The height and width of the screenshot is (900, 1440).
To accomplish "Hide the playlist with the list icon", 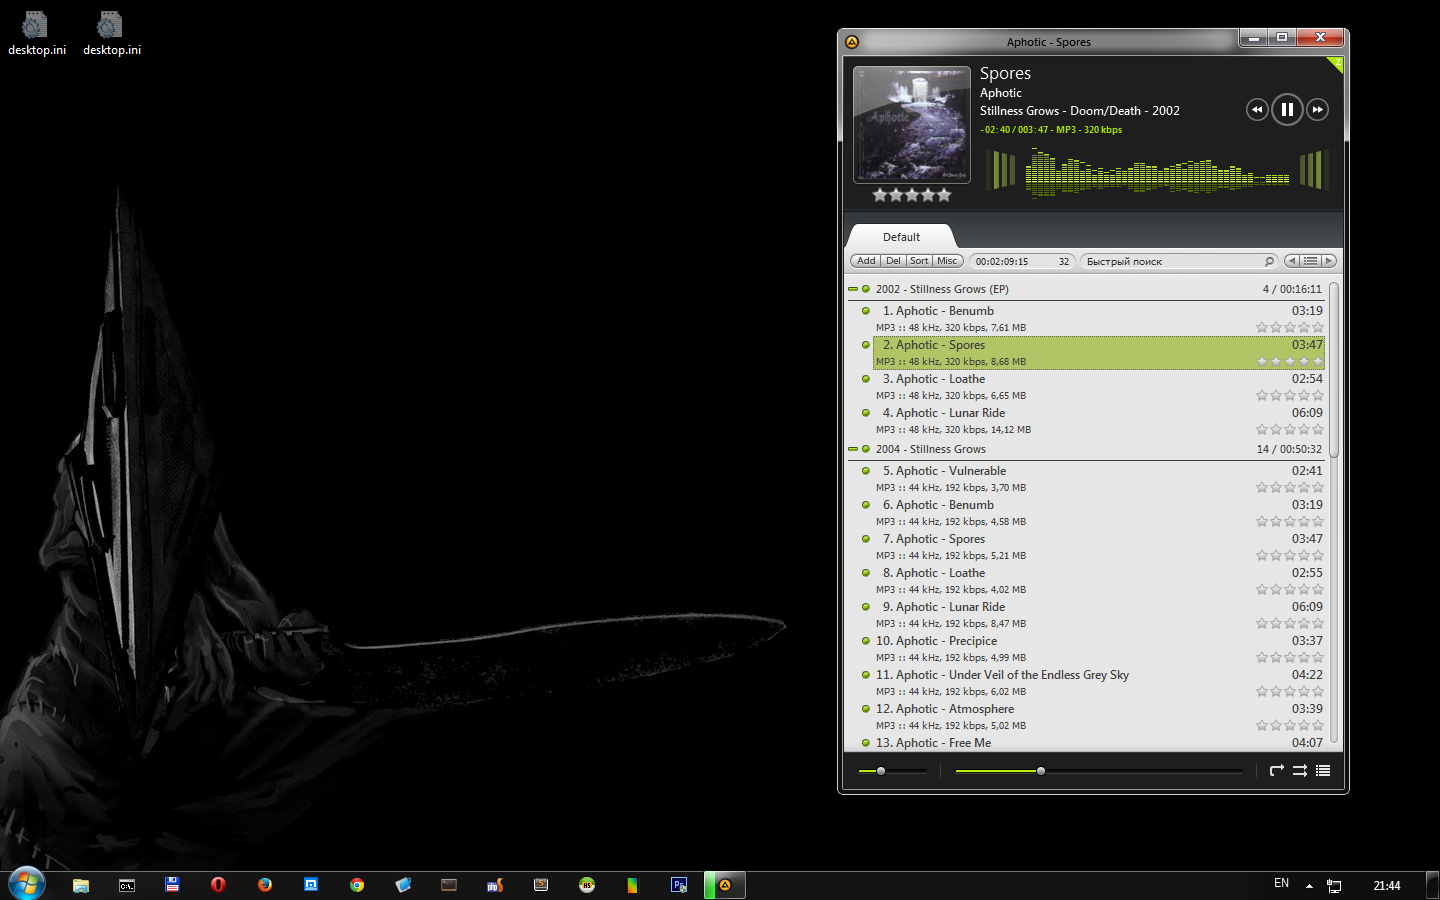I will (x=1323, y=770).
